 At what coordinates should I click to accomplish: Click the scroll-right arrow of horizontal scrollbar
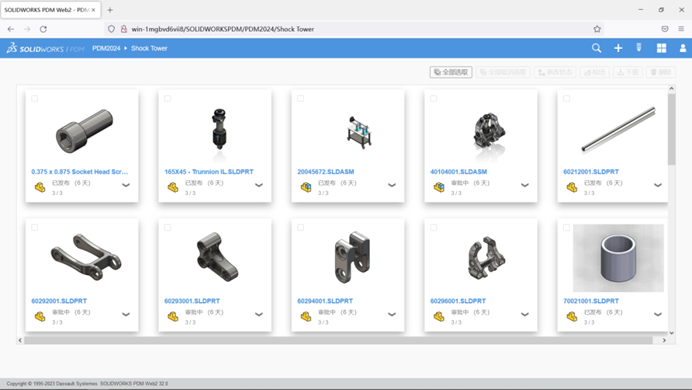click(x=664, y=340)
